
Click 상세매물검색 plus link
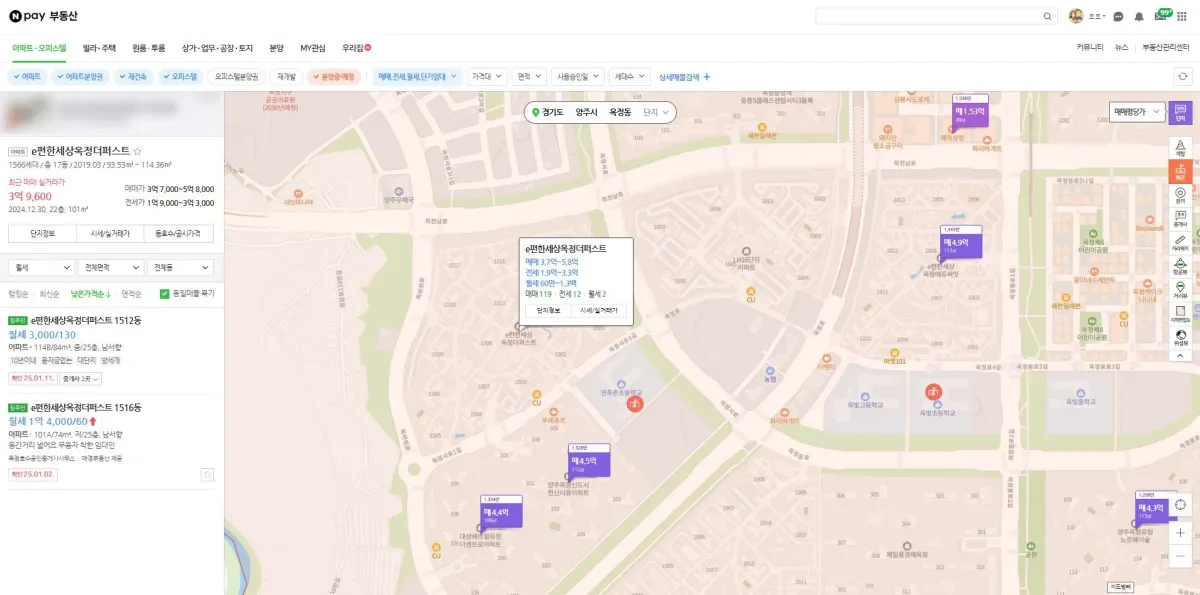pos(685,76)
